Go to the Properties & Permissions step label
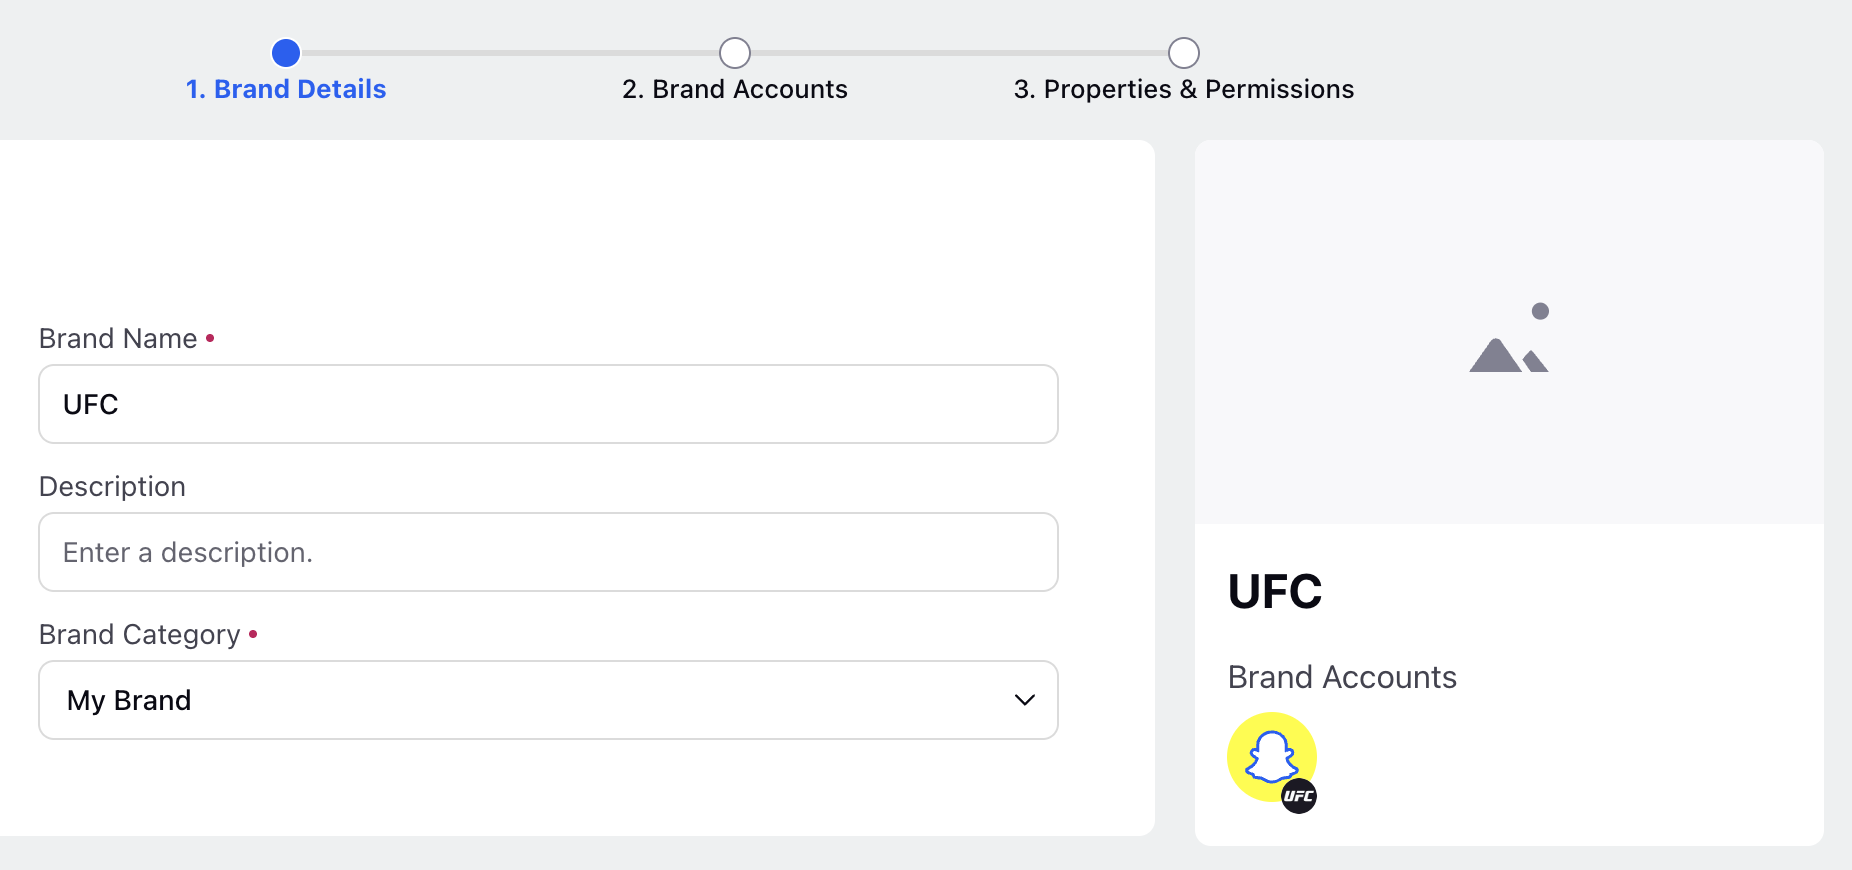This screenshot has width=1852, height=870. (1184, 89)
